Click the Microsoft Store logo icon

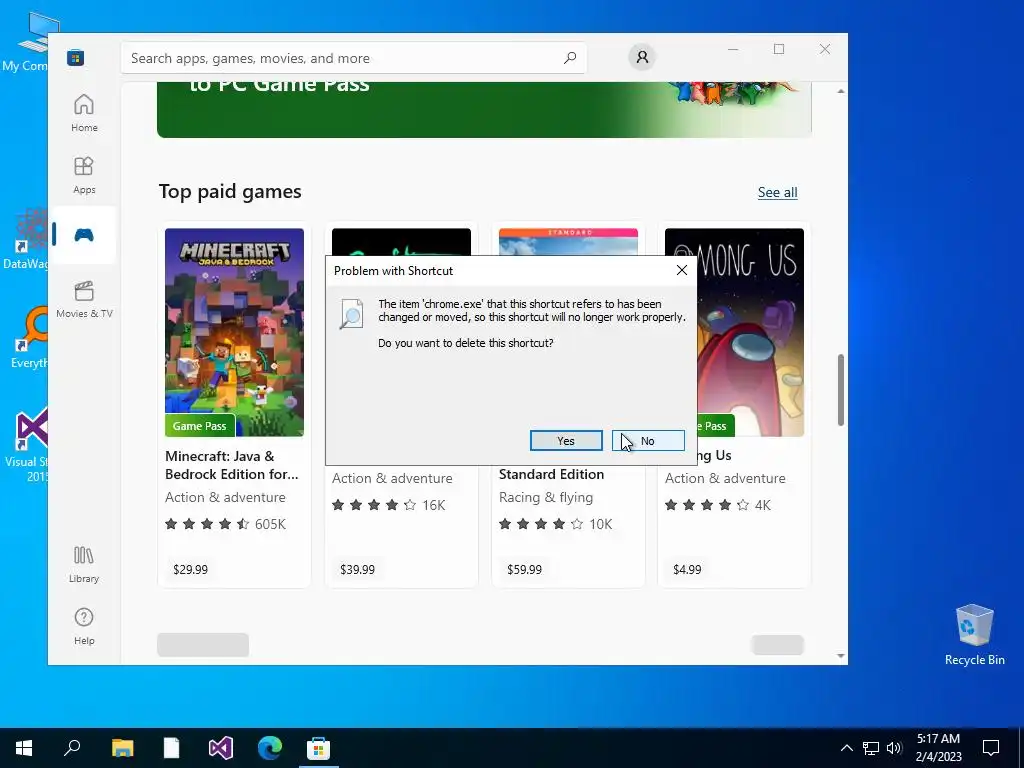(x=76, y=58)
